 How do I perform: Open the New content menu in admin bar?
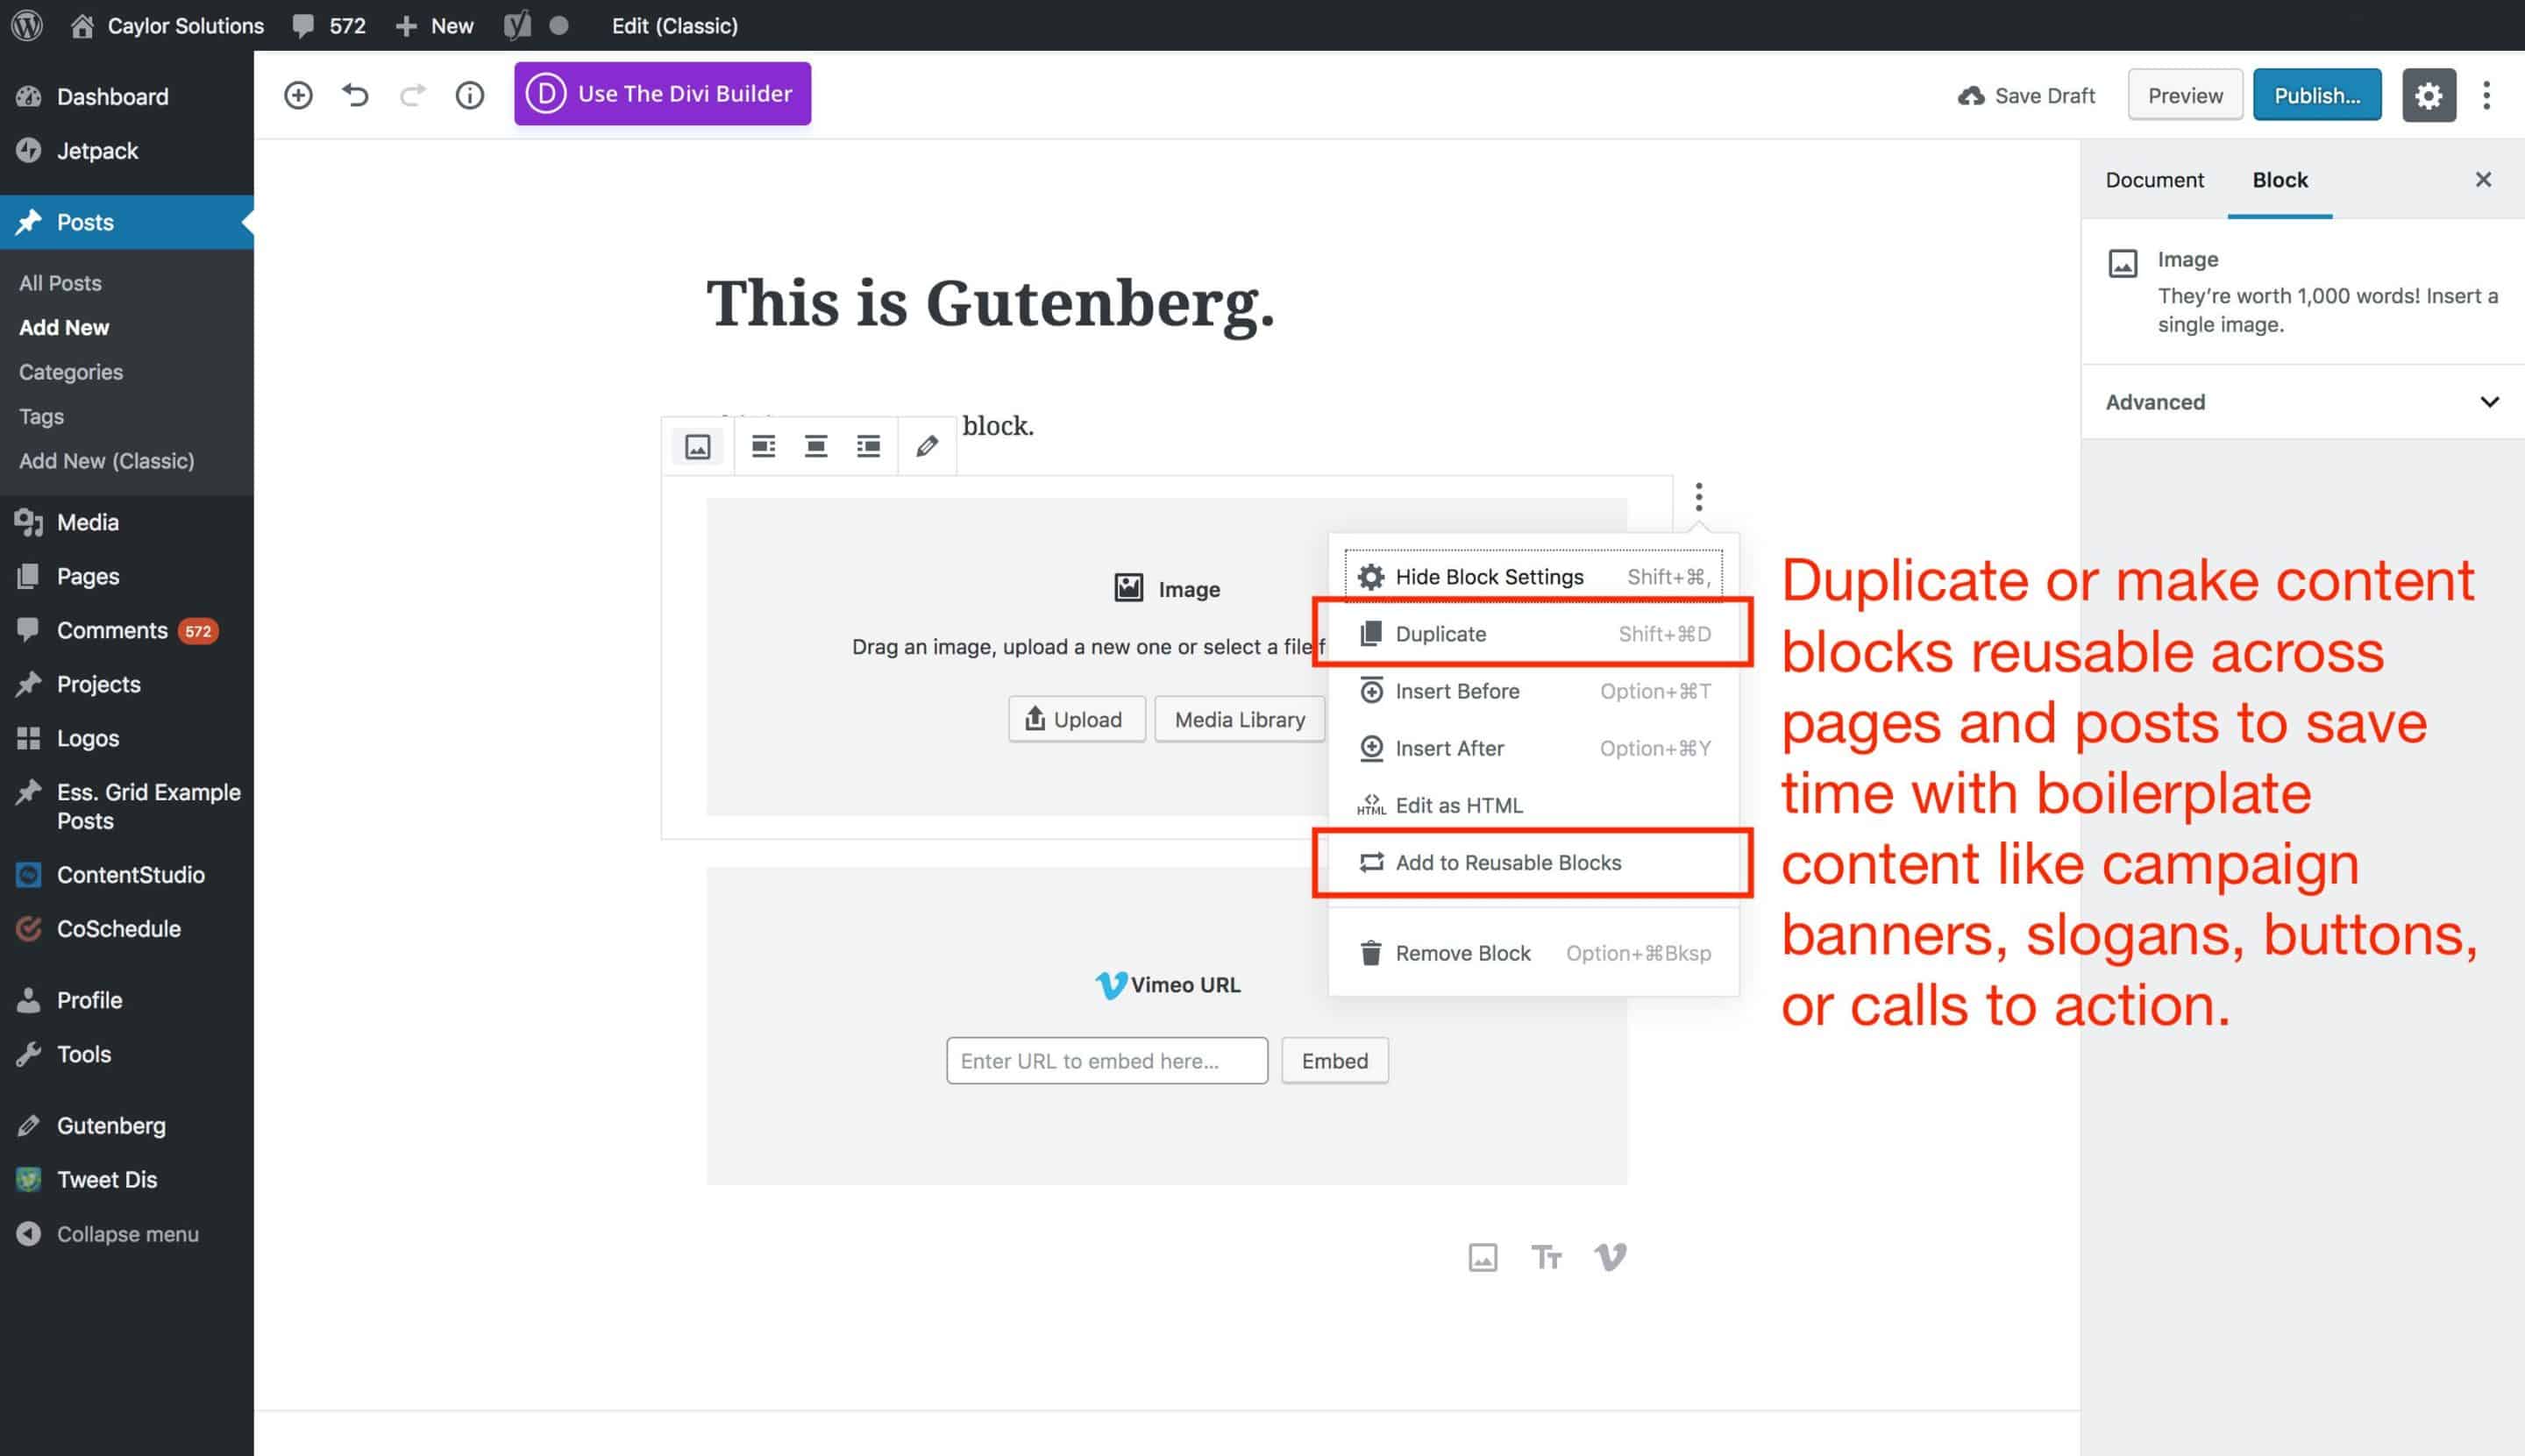[434, 25]
